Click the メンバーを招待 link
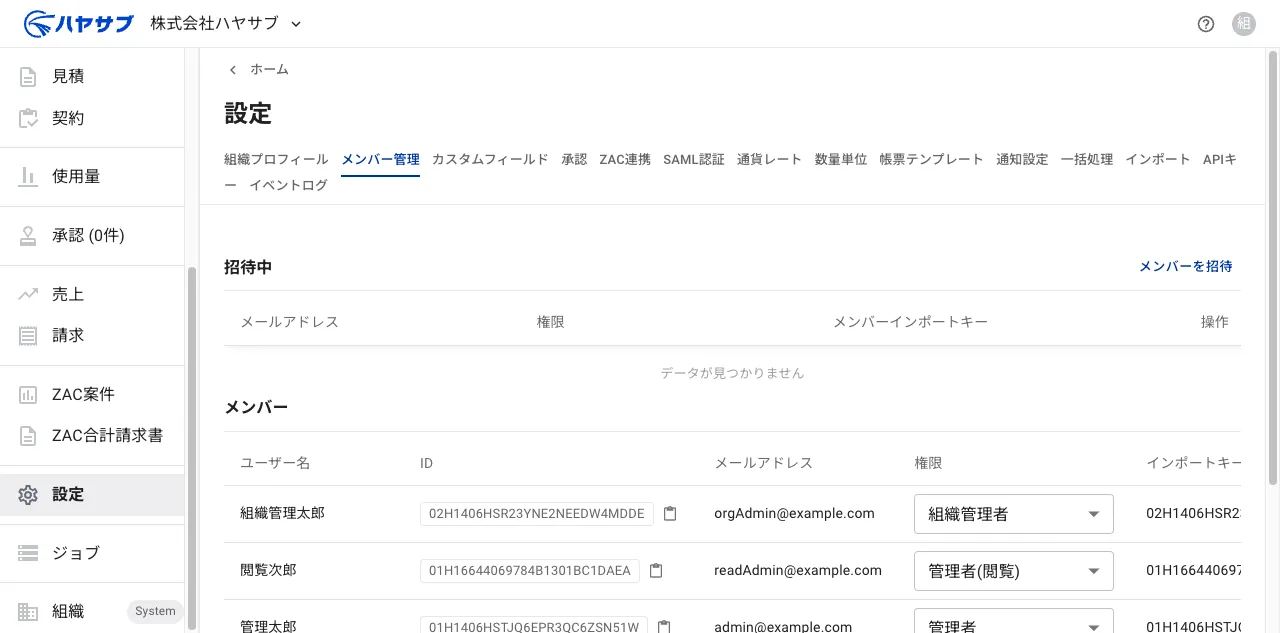Image resolution: width=1280 pixels, height=633 pixels. pyautogui.click(x=1186, y=266)
